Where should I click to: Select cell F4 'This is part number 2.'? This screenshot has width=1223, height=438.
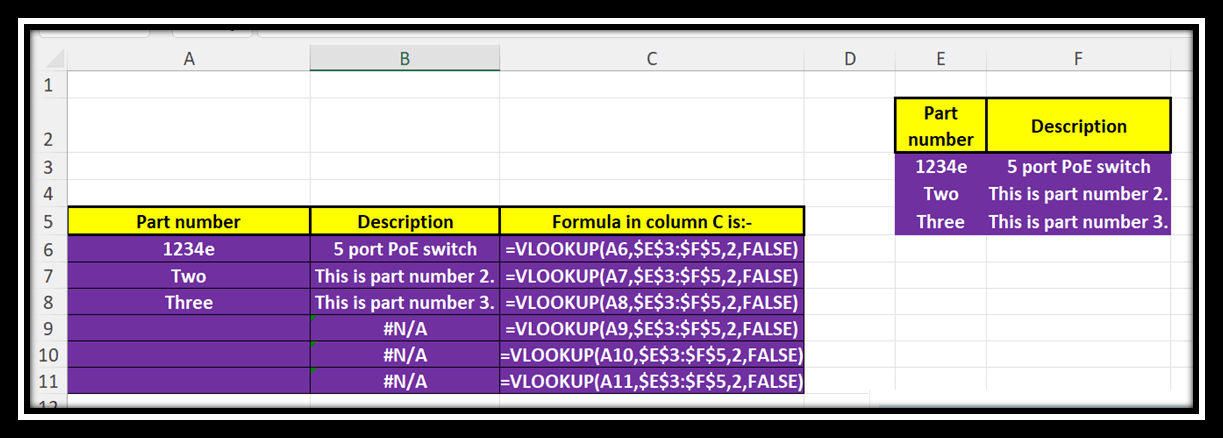click(x=1078, y=193)
